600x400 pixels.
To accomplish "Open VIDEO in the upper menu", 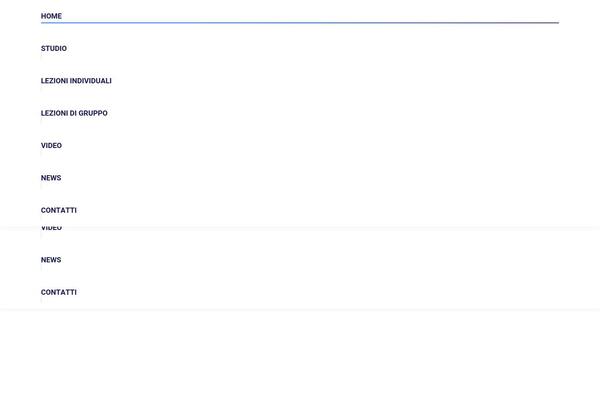I will [51, 146].
